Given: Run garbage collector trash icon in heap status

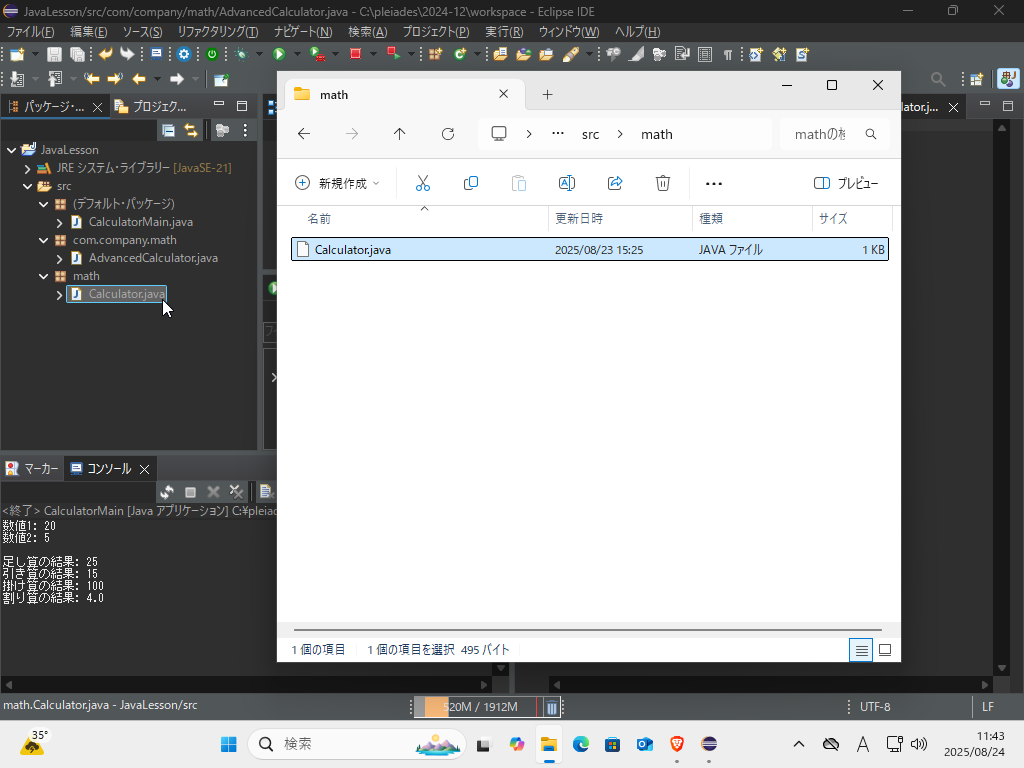Looking at the screenshot, I should coord(551,707).
